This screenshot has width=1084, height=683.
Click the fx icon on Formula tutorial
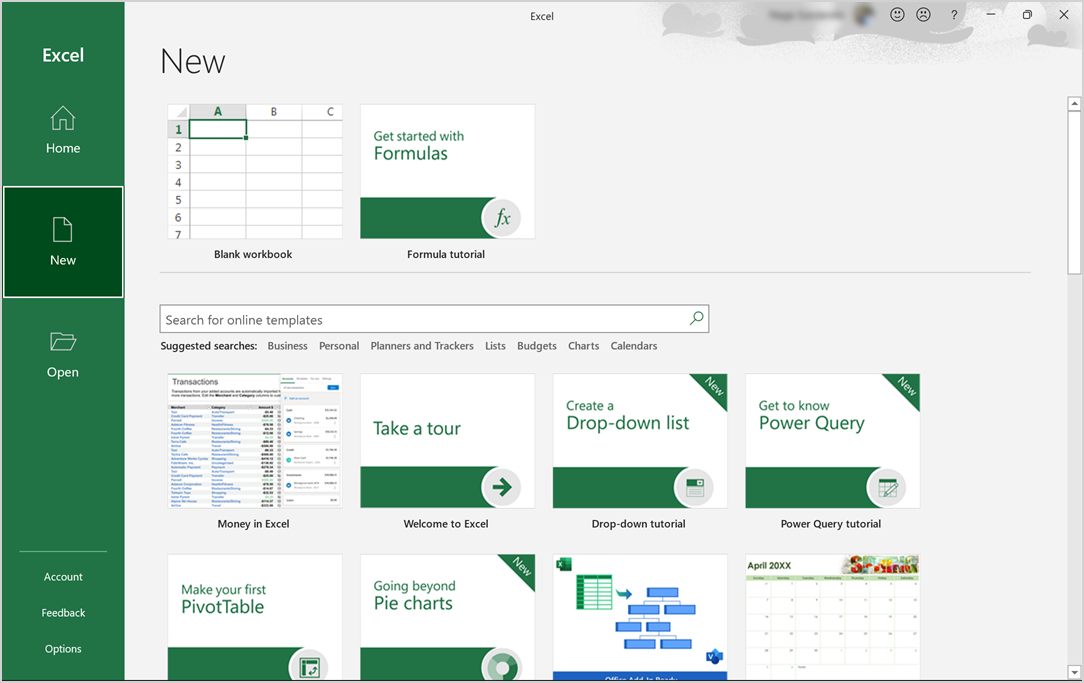click(503, 218)
